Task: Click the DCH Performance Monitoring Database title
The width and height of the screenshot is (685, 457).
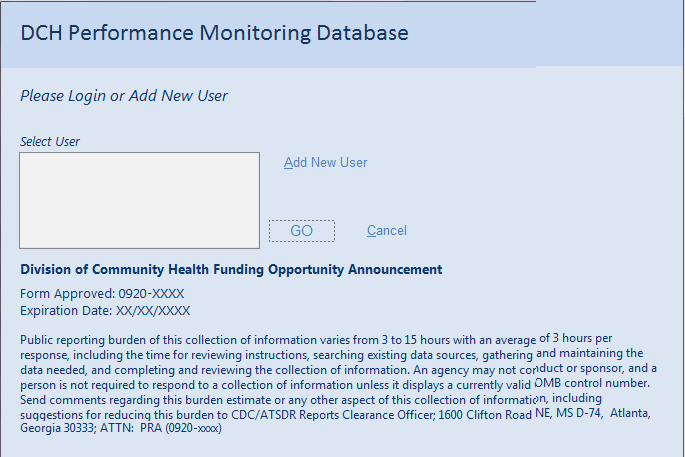Action: (214, 33)
